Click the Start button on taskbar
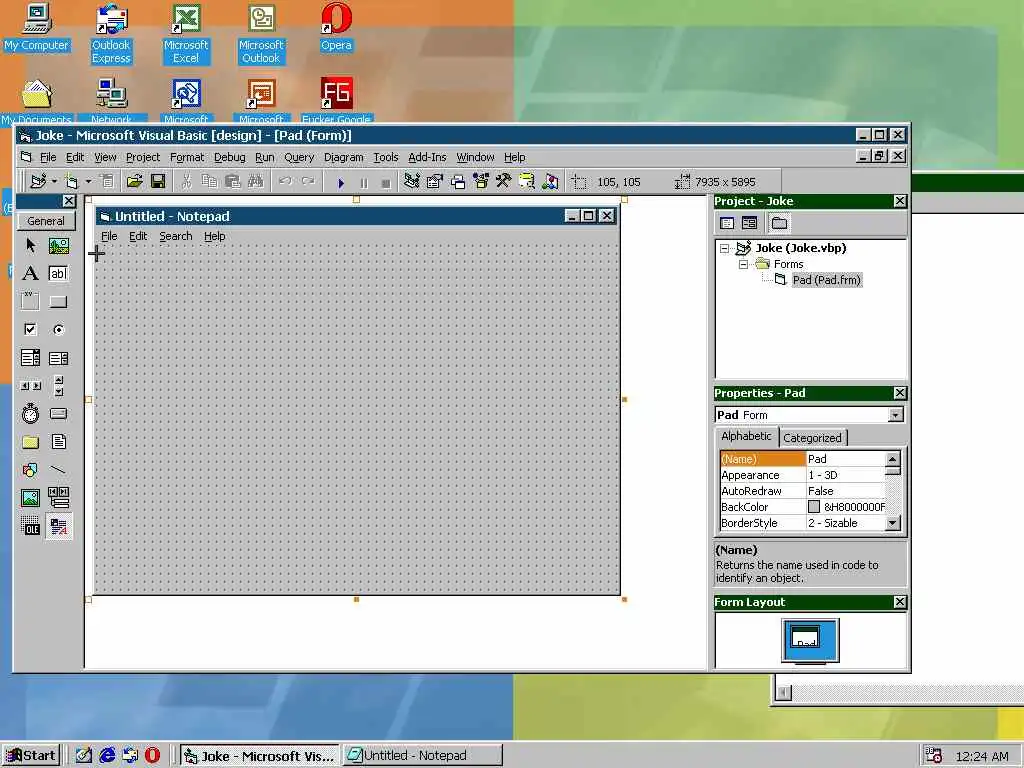 [31, 756]
